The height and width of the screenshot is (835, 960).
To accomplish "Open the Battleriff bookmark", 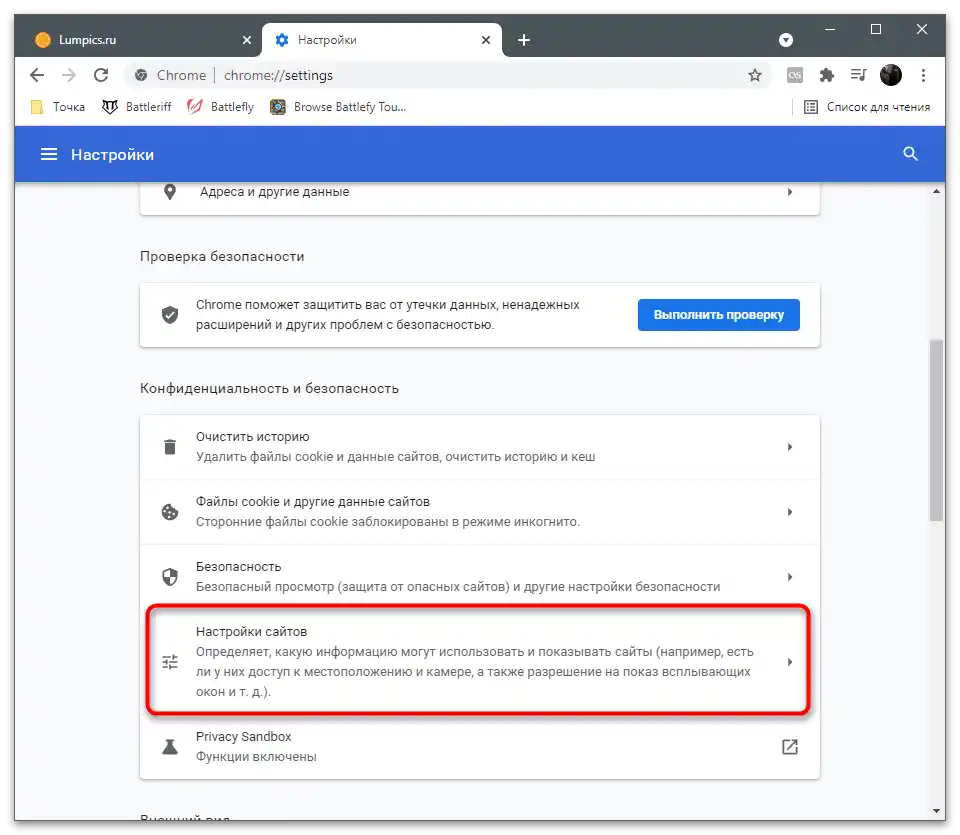I will (x=137, y=107).
